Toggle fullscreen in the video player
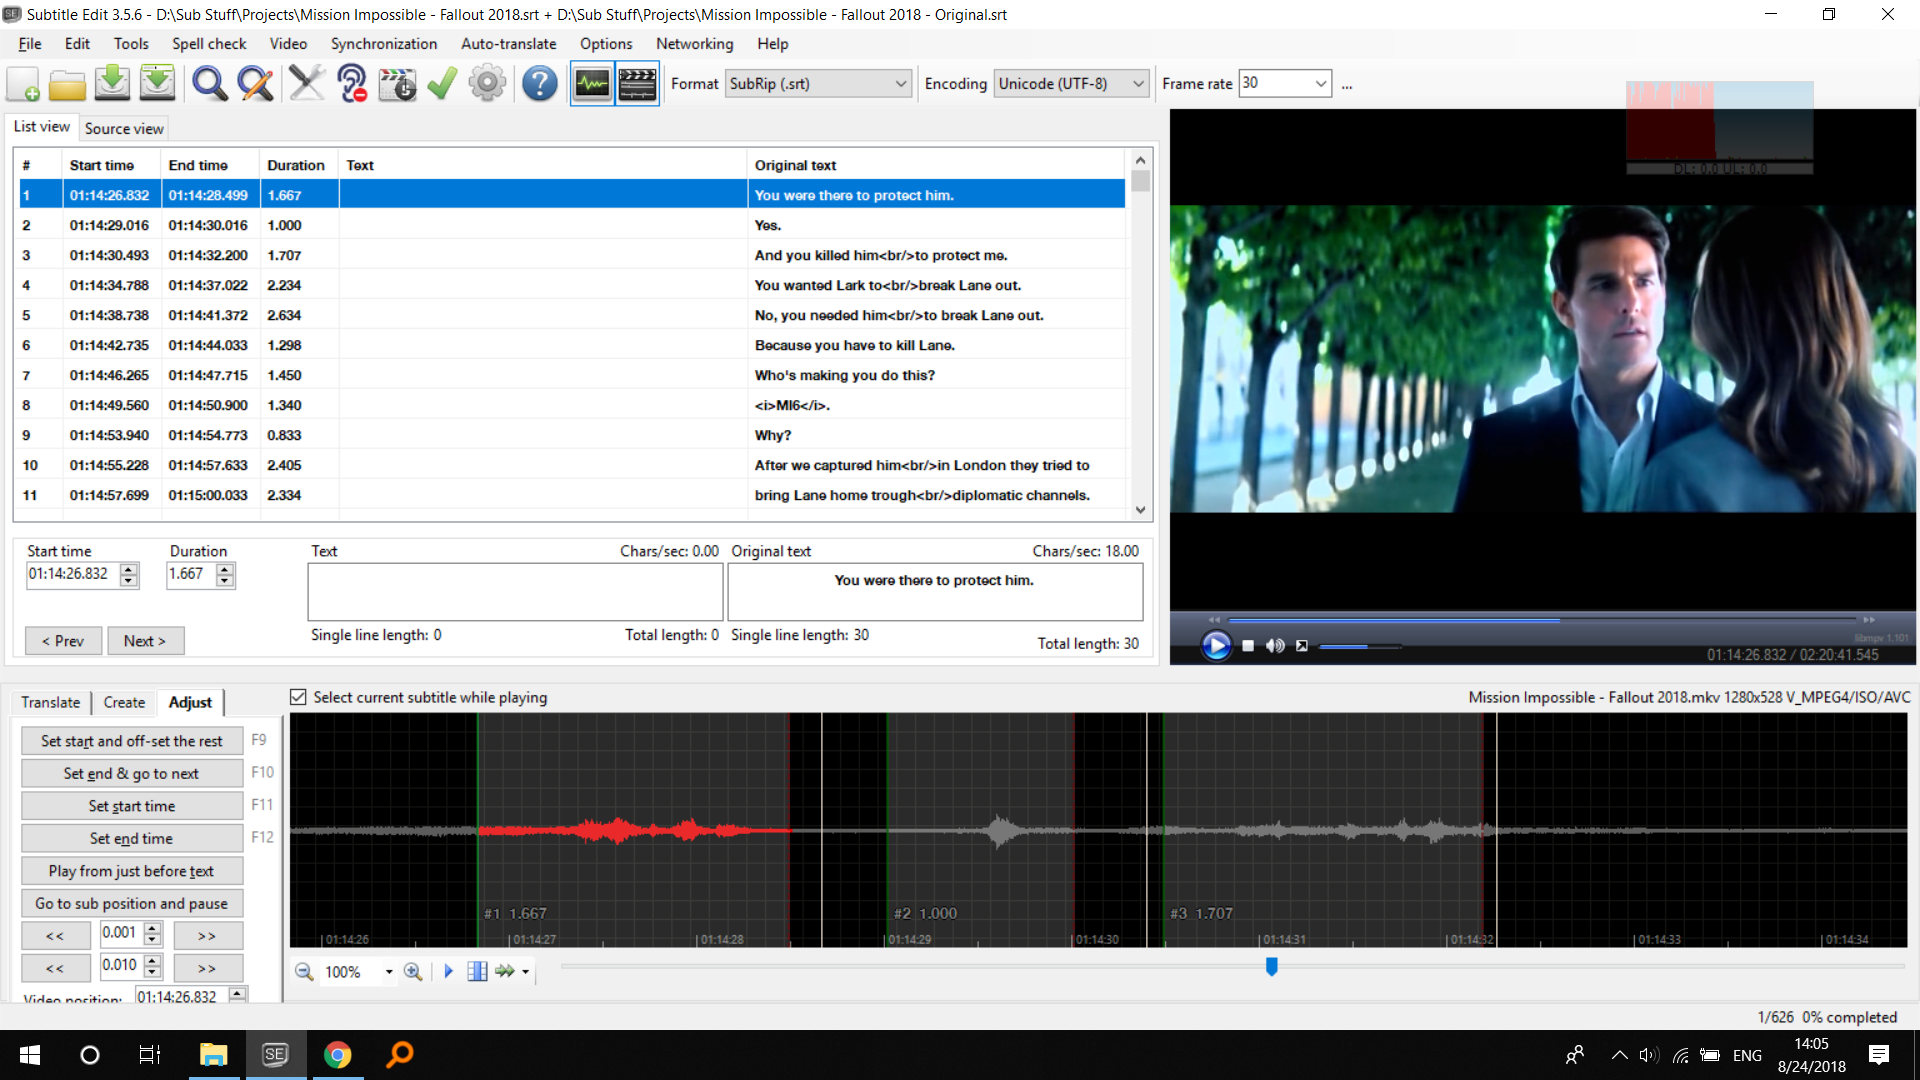This screenshot has width=1920, height=1080. 1302,646
